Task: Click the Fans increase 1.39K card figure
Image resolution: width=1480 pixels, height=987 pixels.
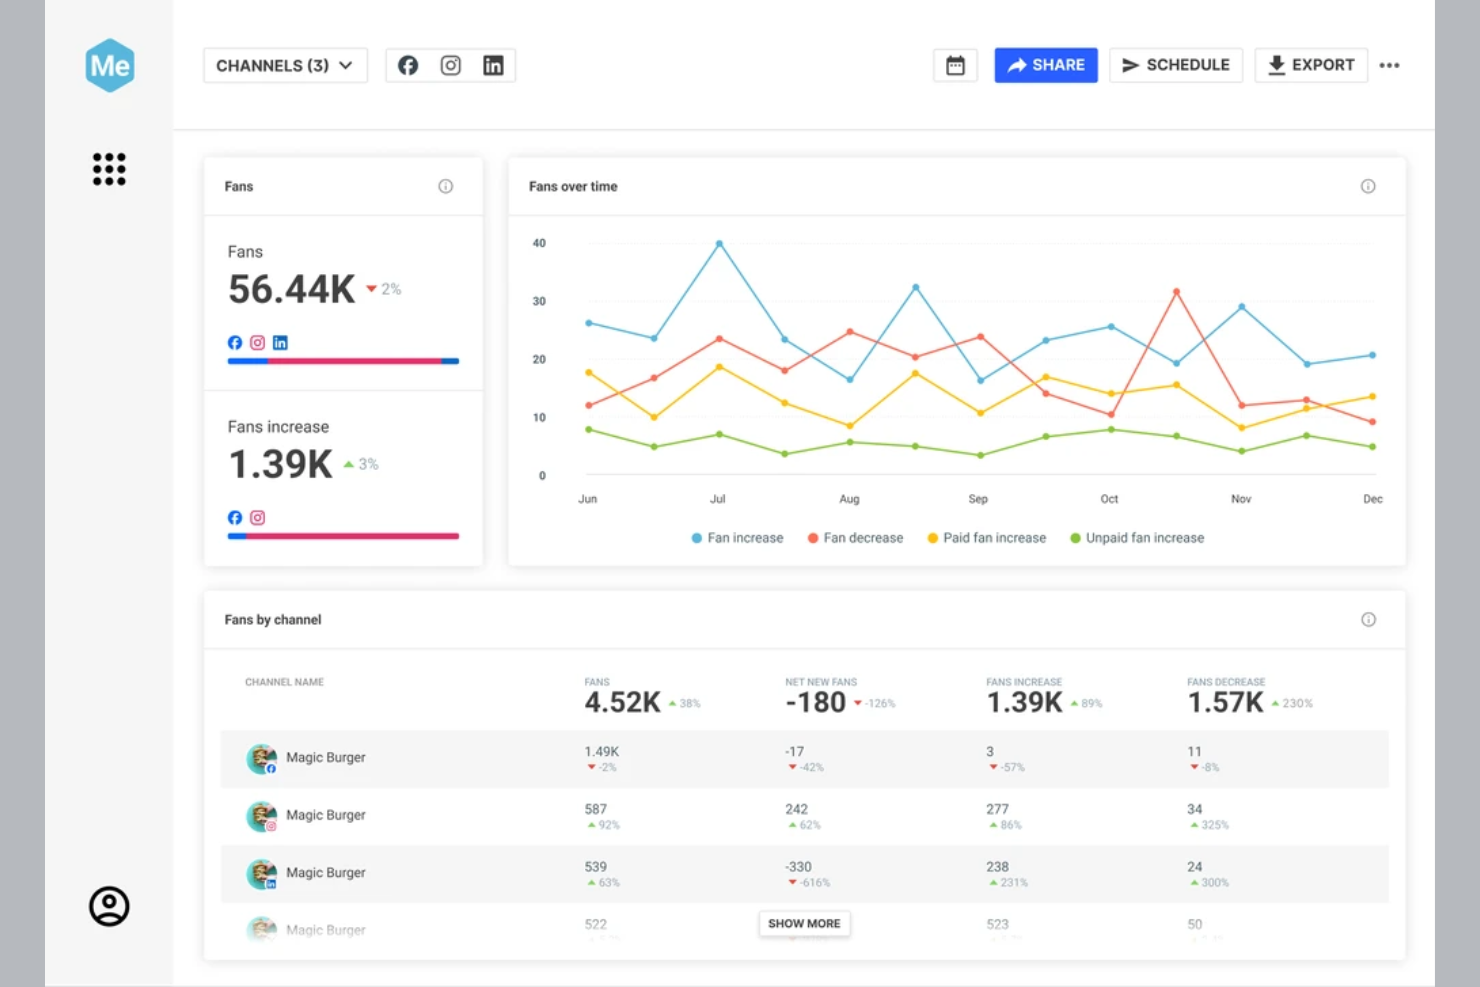Action: [280, 464]
